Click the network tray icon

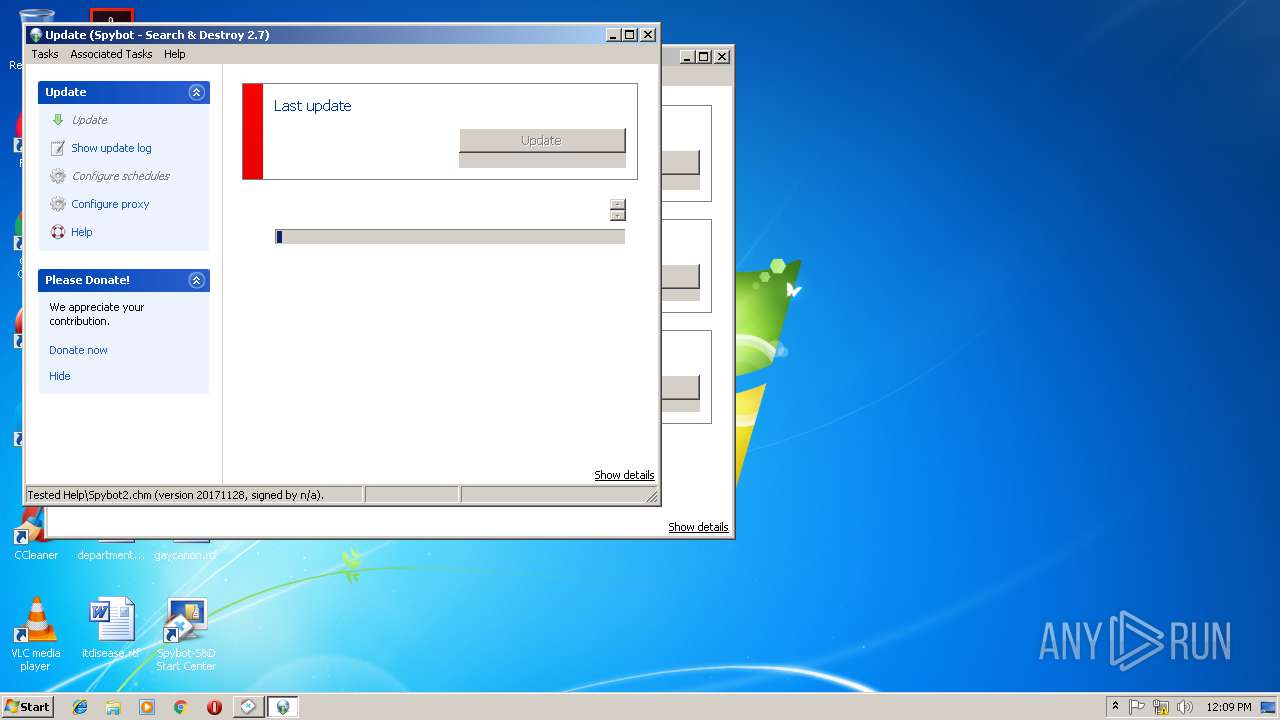1161,707
